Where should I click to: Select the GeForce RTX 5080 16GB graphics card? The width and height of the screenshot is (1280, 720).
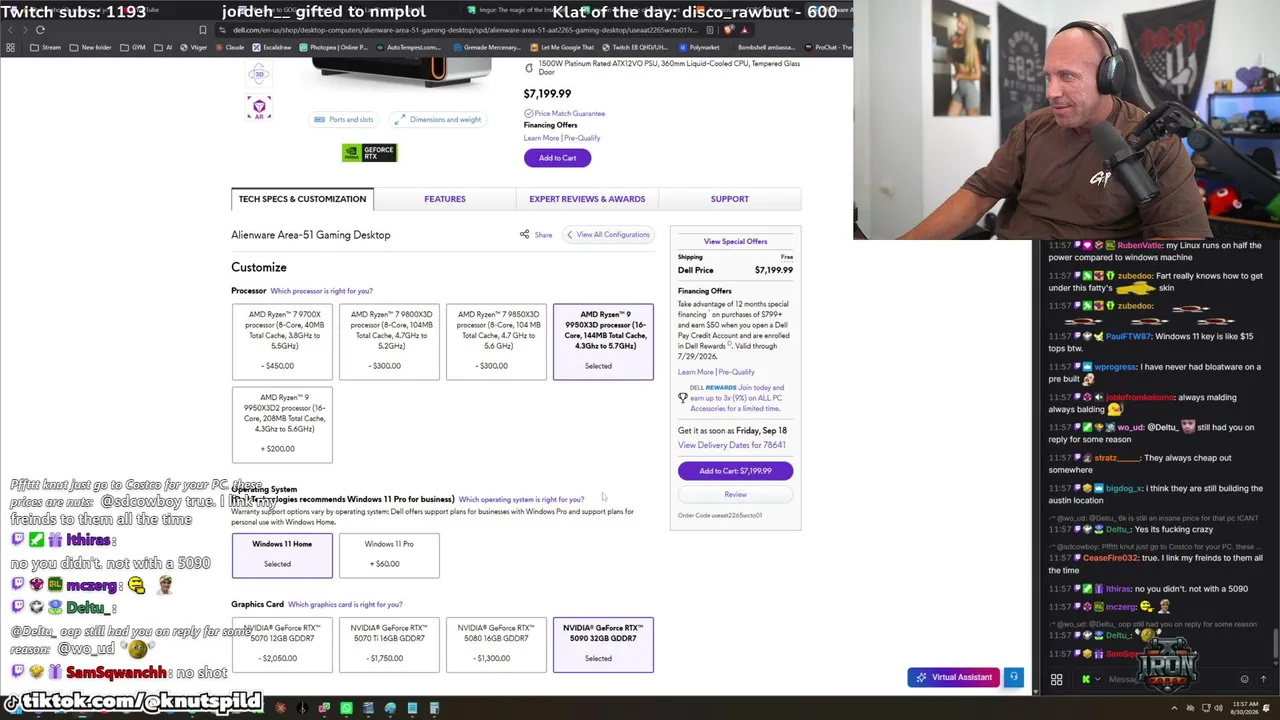click(496, 644)
